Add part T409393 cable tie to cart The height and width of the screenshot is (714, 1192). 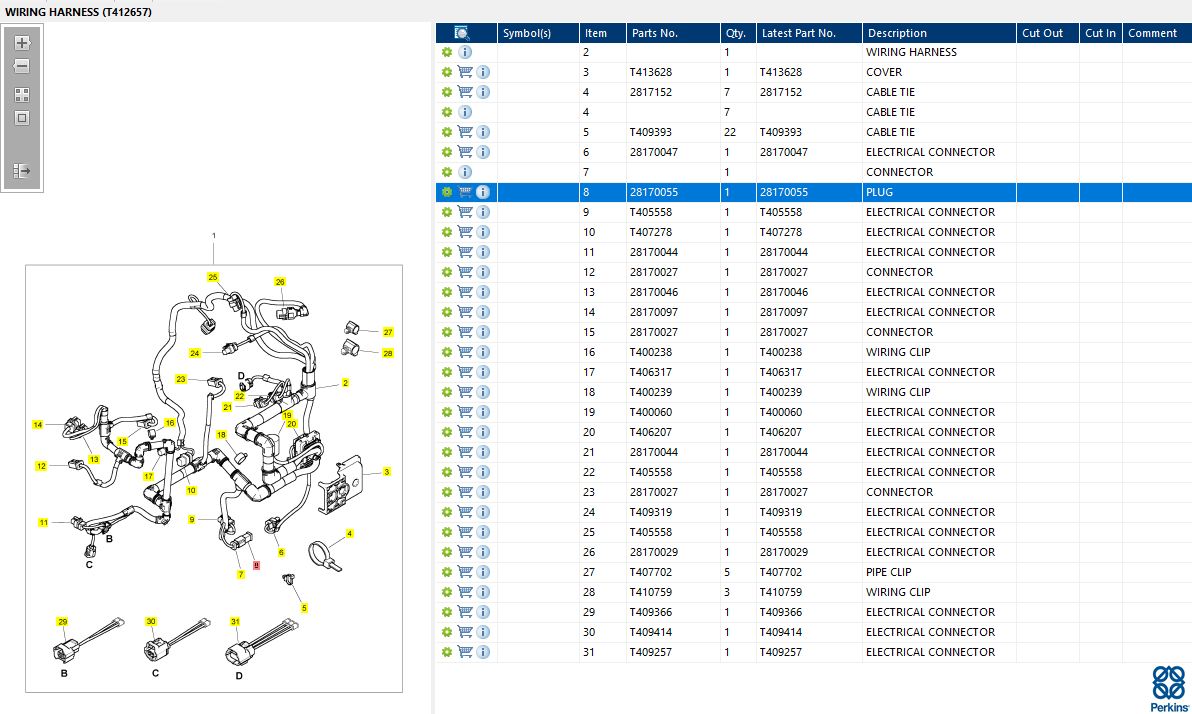(x=464, y=132)
